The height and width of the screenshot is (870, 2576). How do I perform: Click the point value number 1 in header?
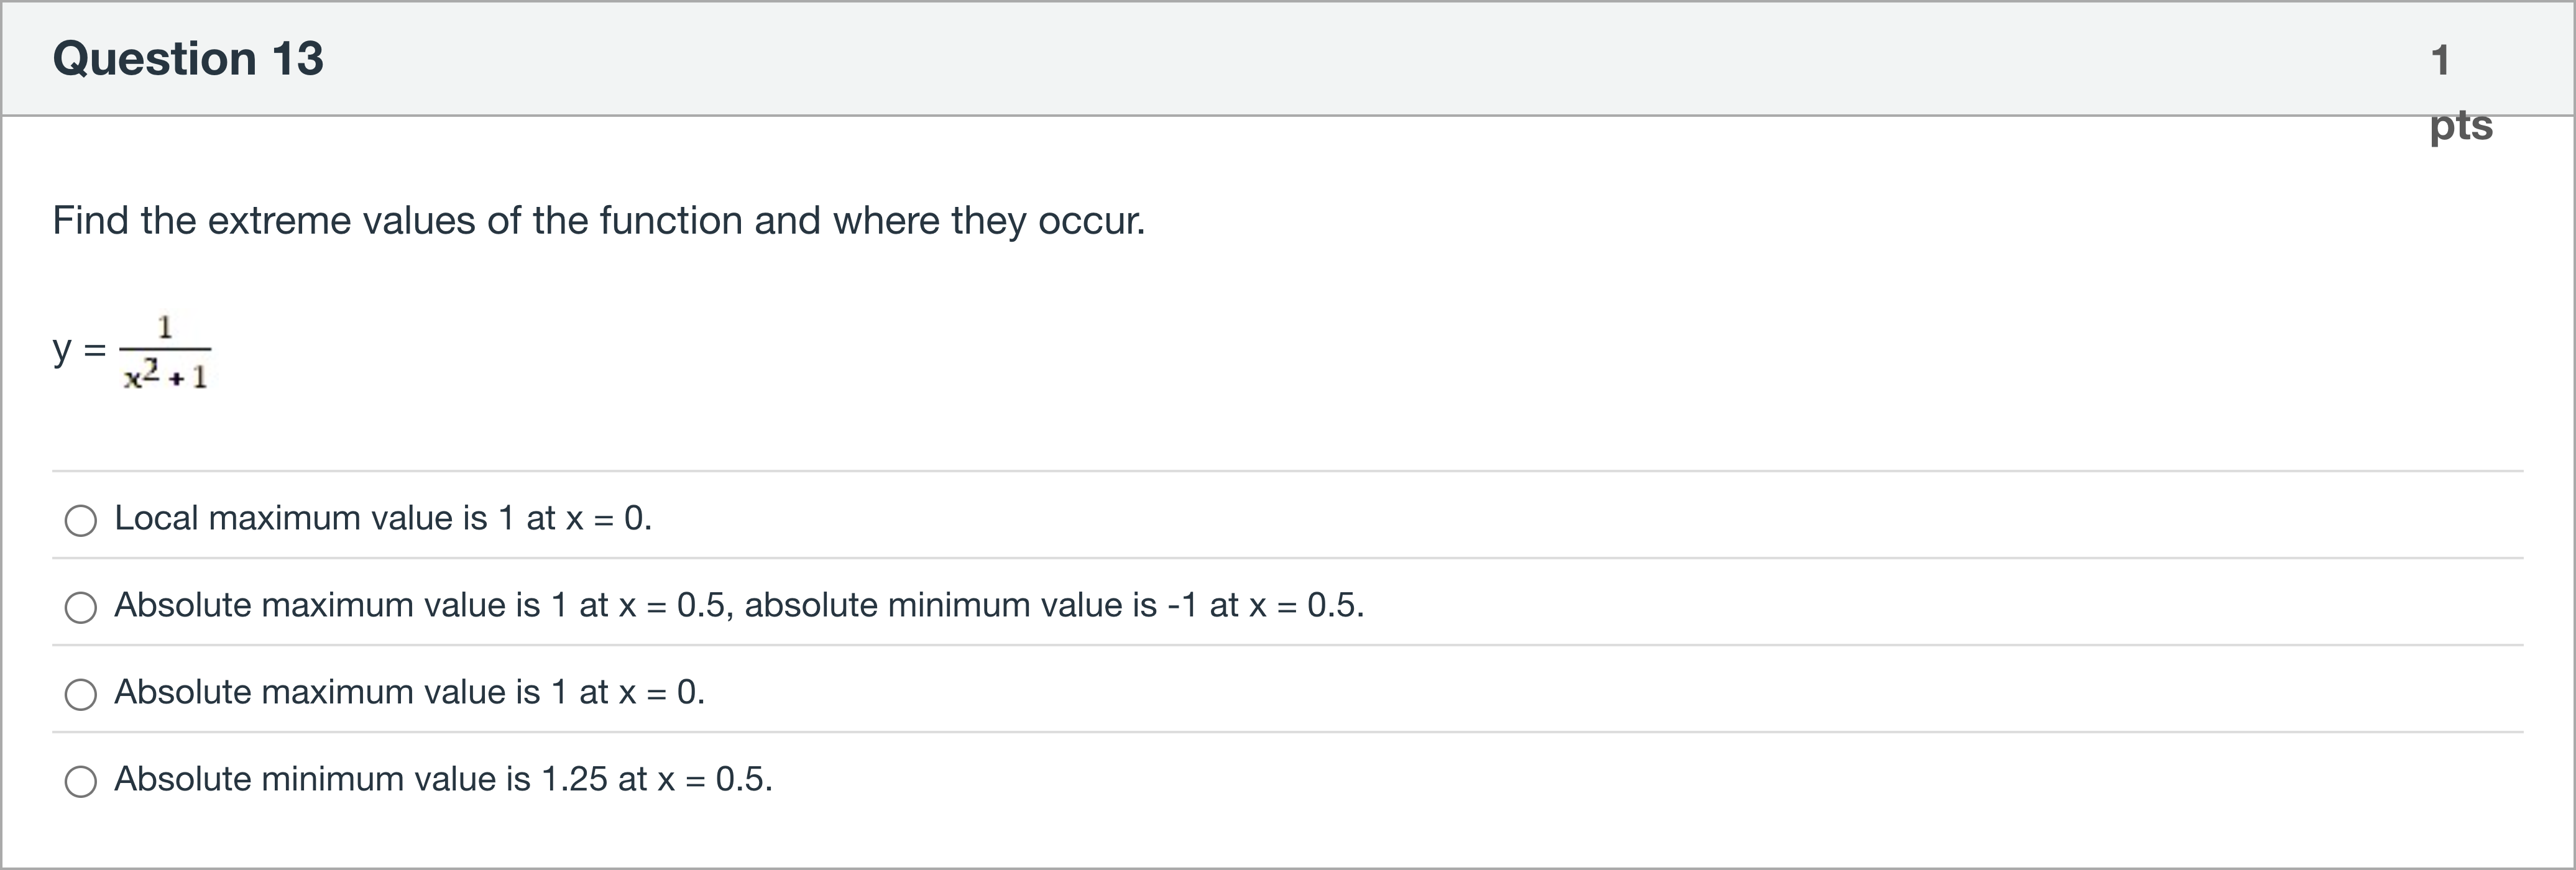[2441, 60]
